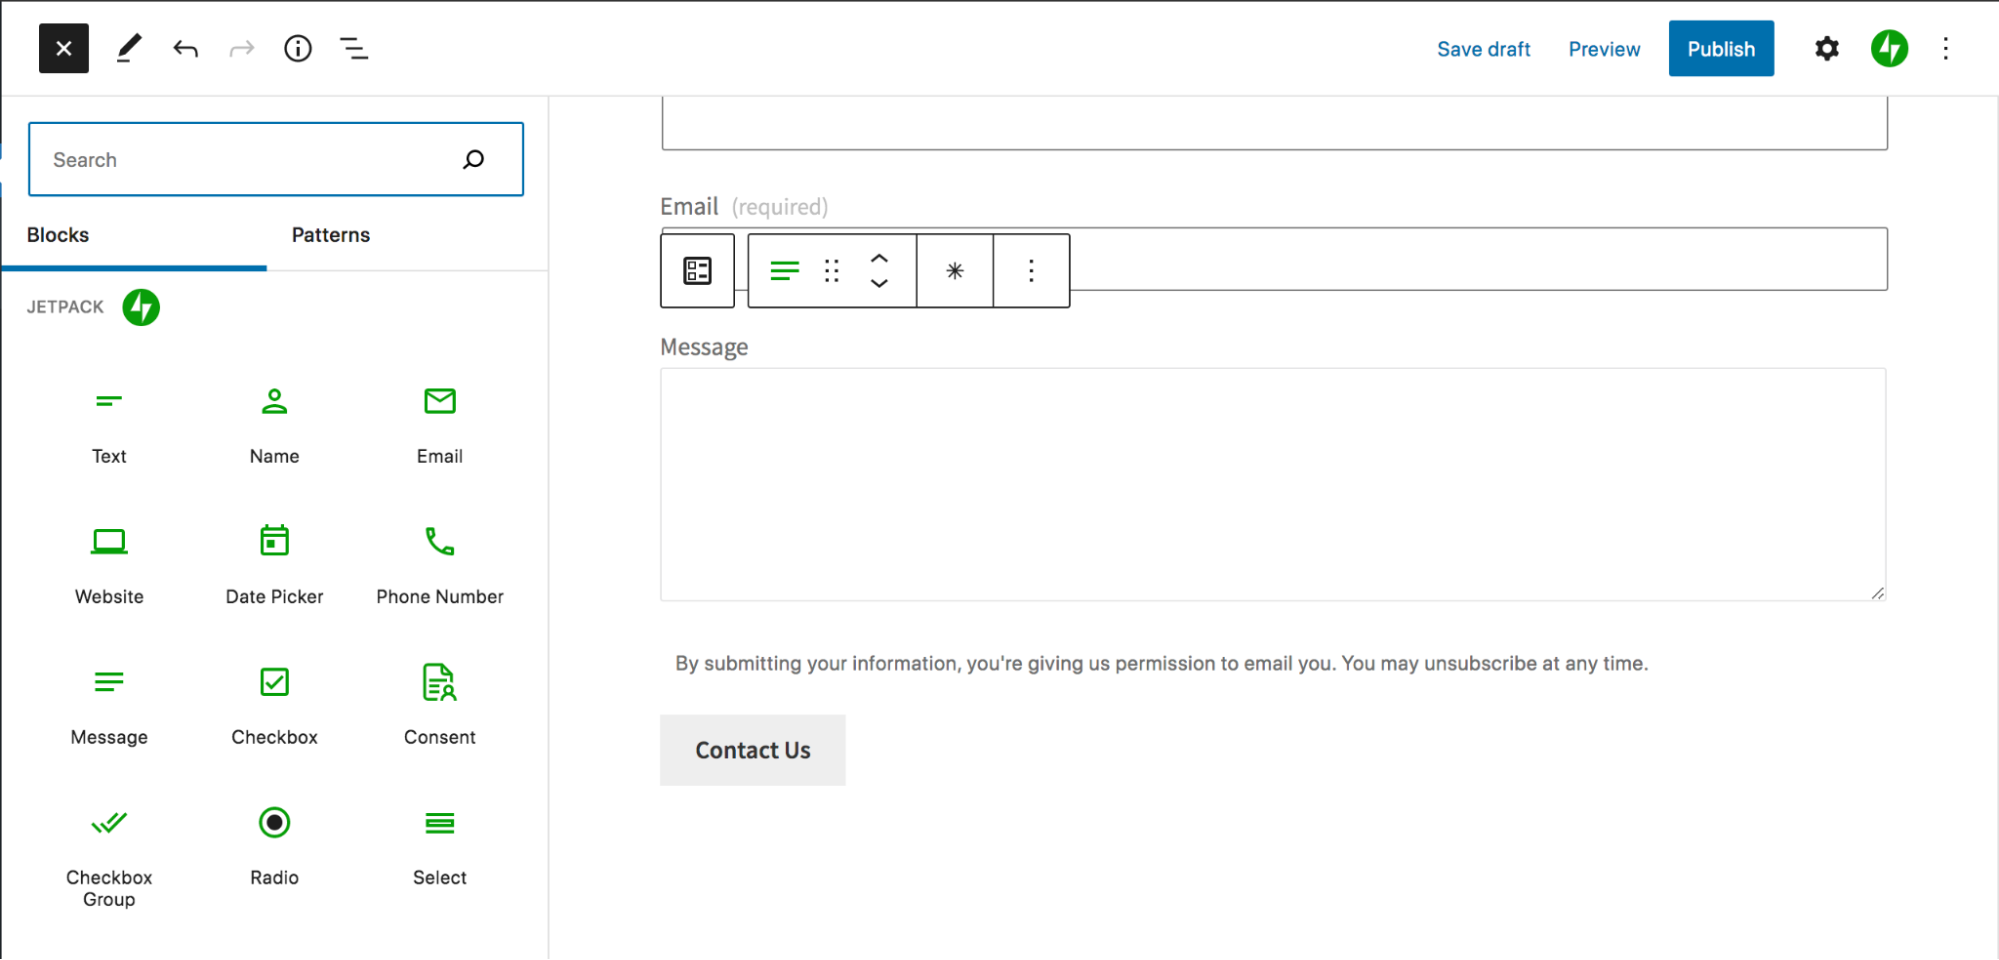Screen dimensions: 1999x960
Task: Toggle the required asterisk for Email
Action: (955, 271)
